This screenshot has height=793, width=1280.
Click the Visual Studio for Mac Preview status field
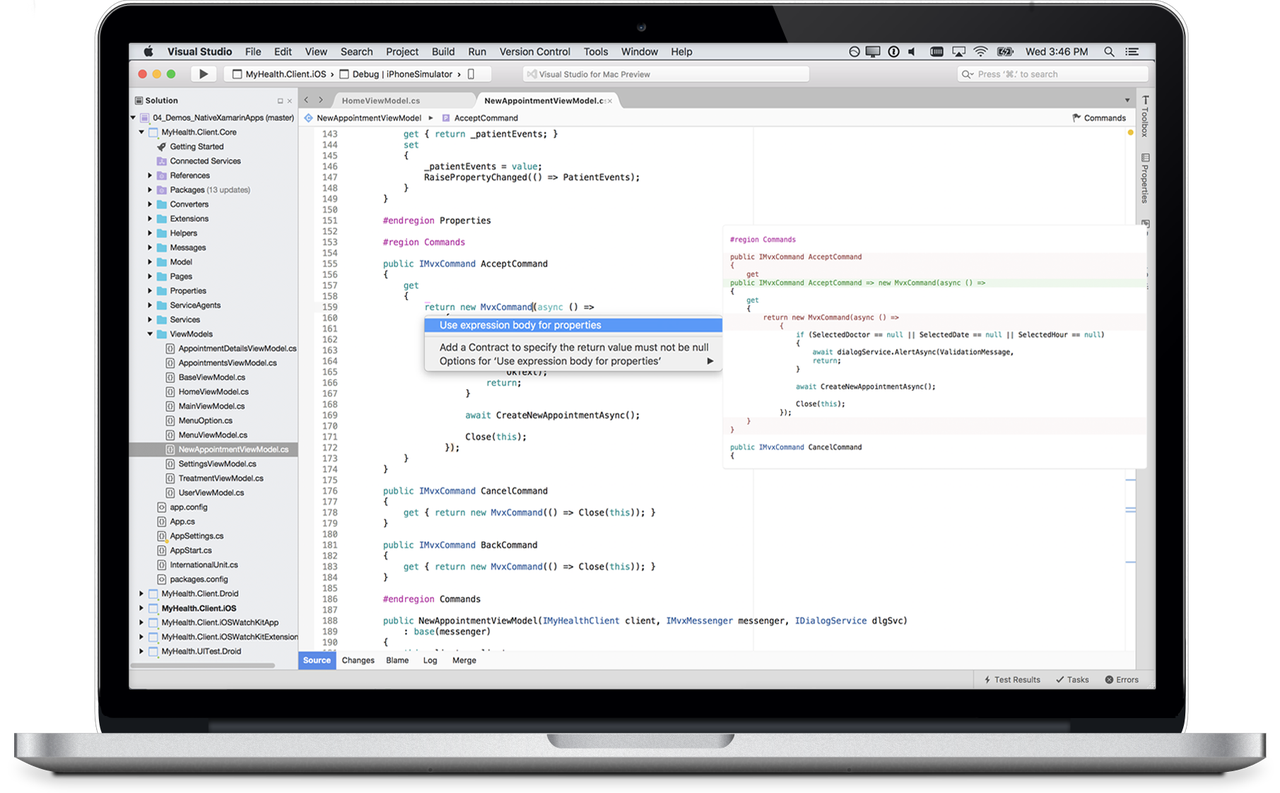click(x=665, y=74)
